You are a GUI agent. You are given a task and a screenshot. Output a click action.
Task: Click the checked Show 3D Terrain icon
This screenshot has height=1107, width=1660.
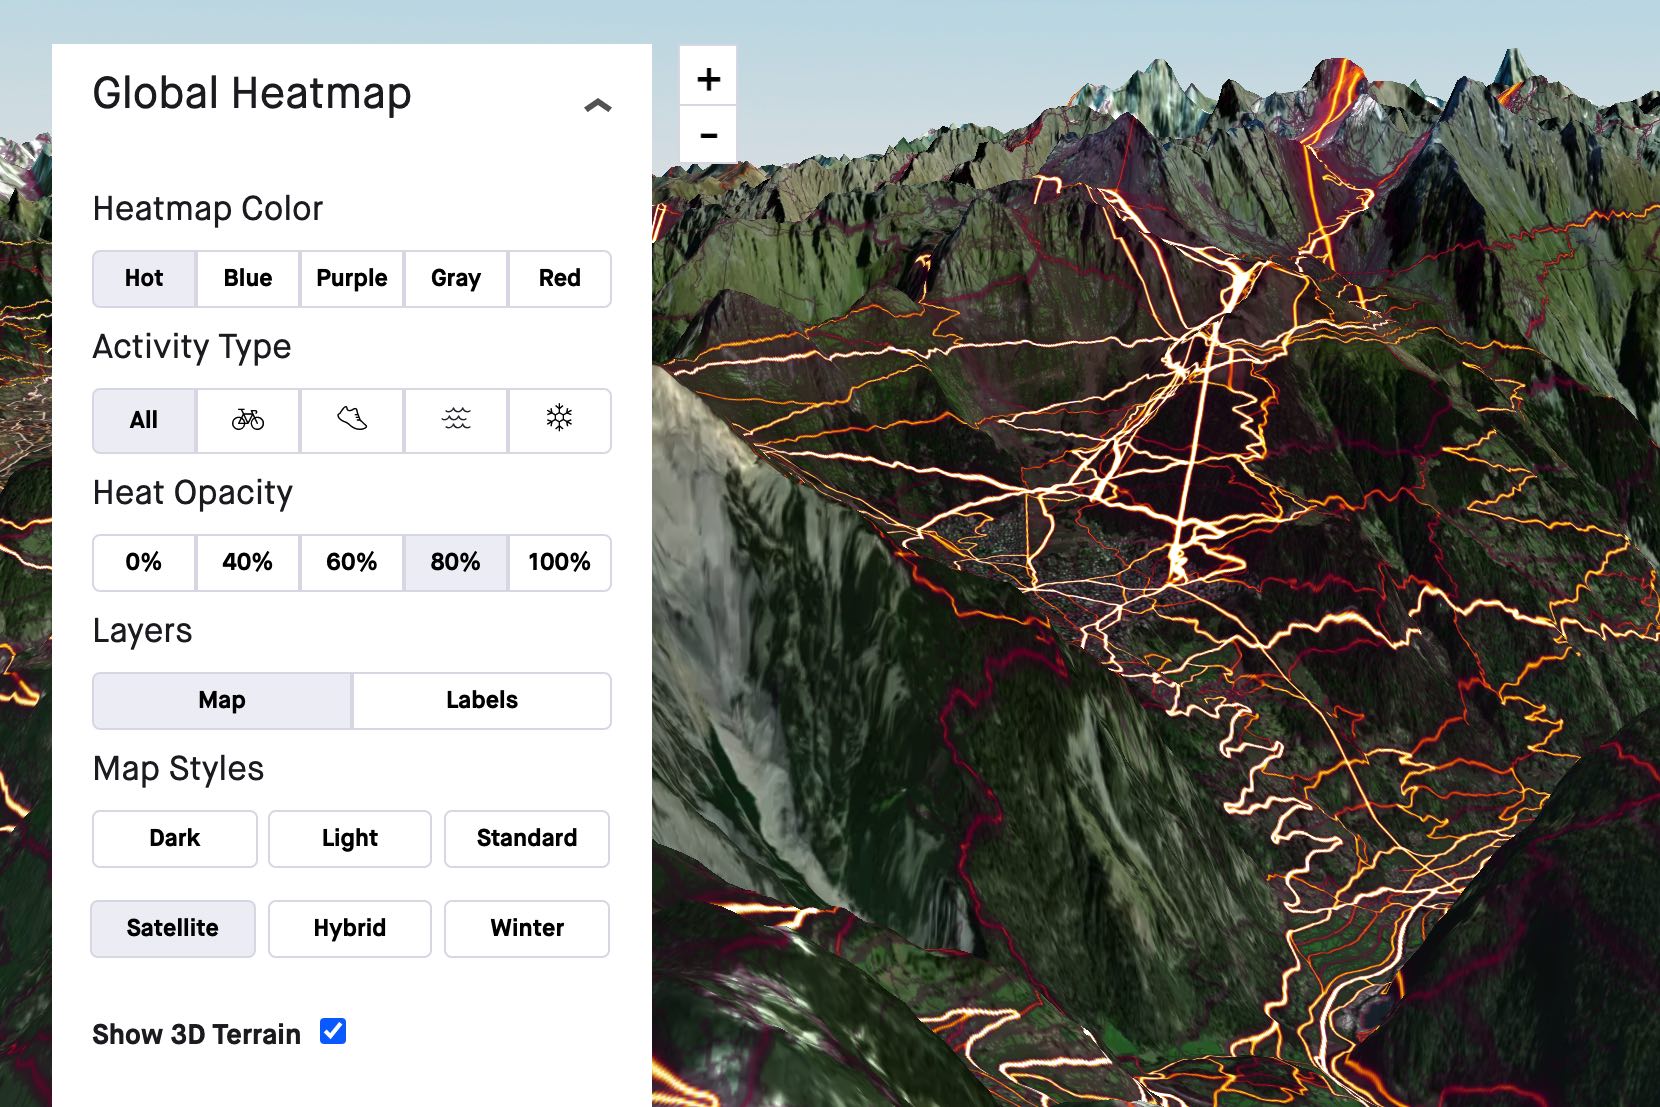pyautogui.click(x=333, y=1031)
